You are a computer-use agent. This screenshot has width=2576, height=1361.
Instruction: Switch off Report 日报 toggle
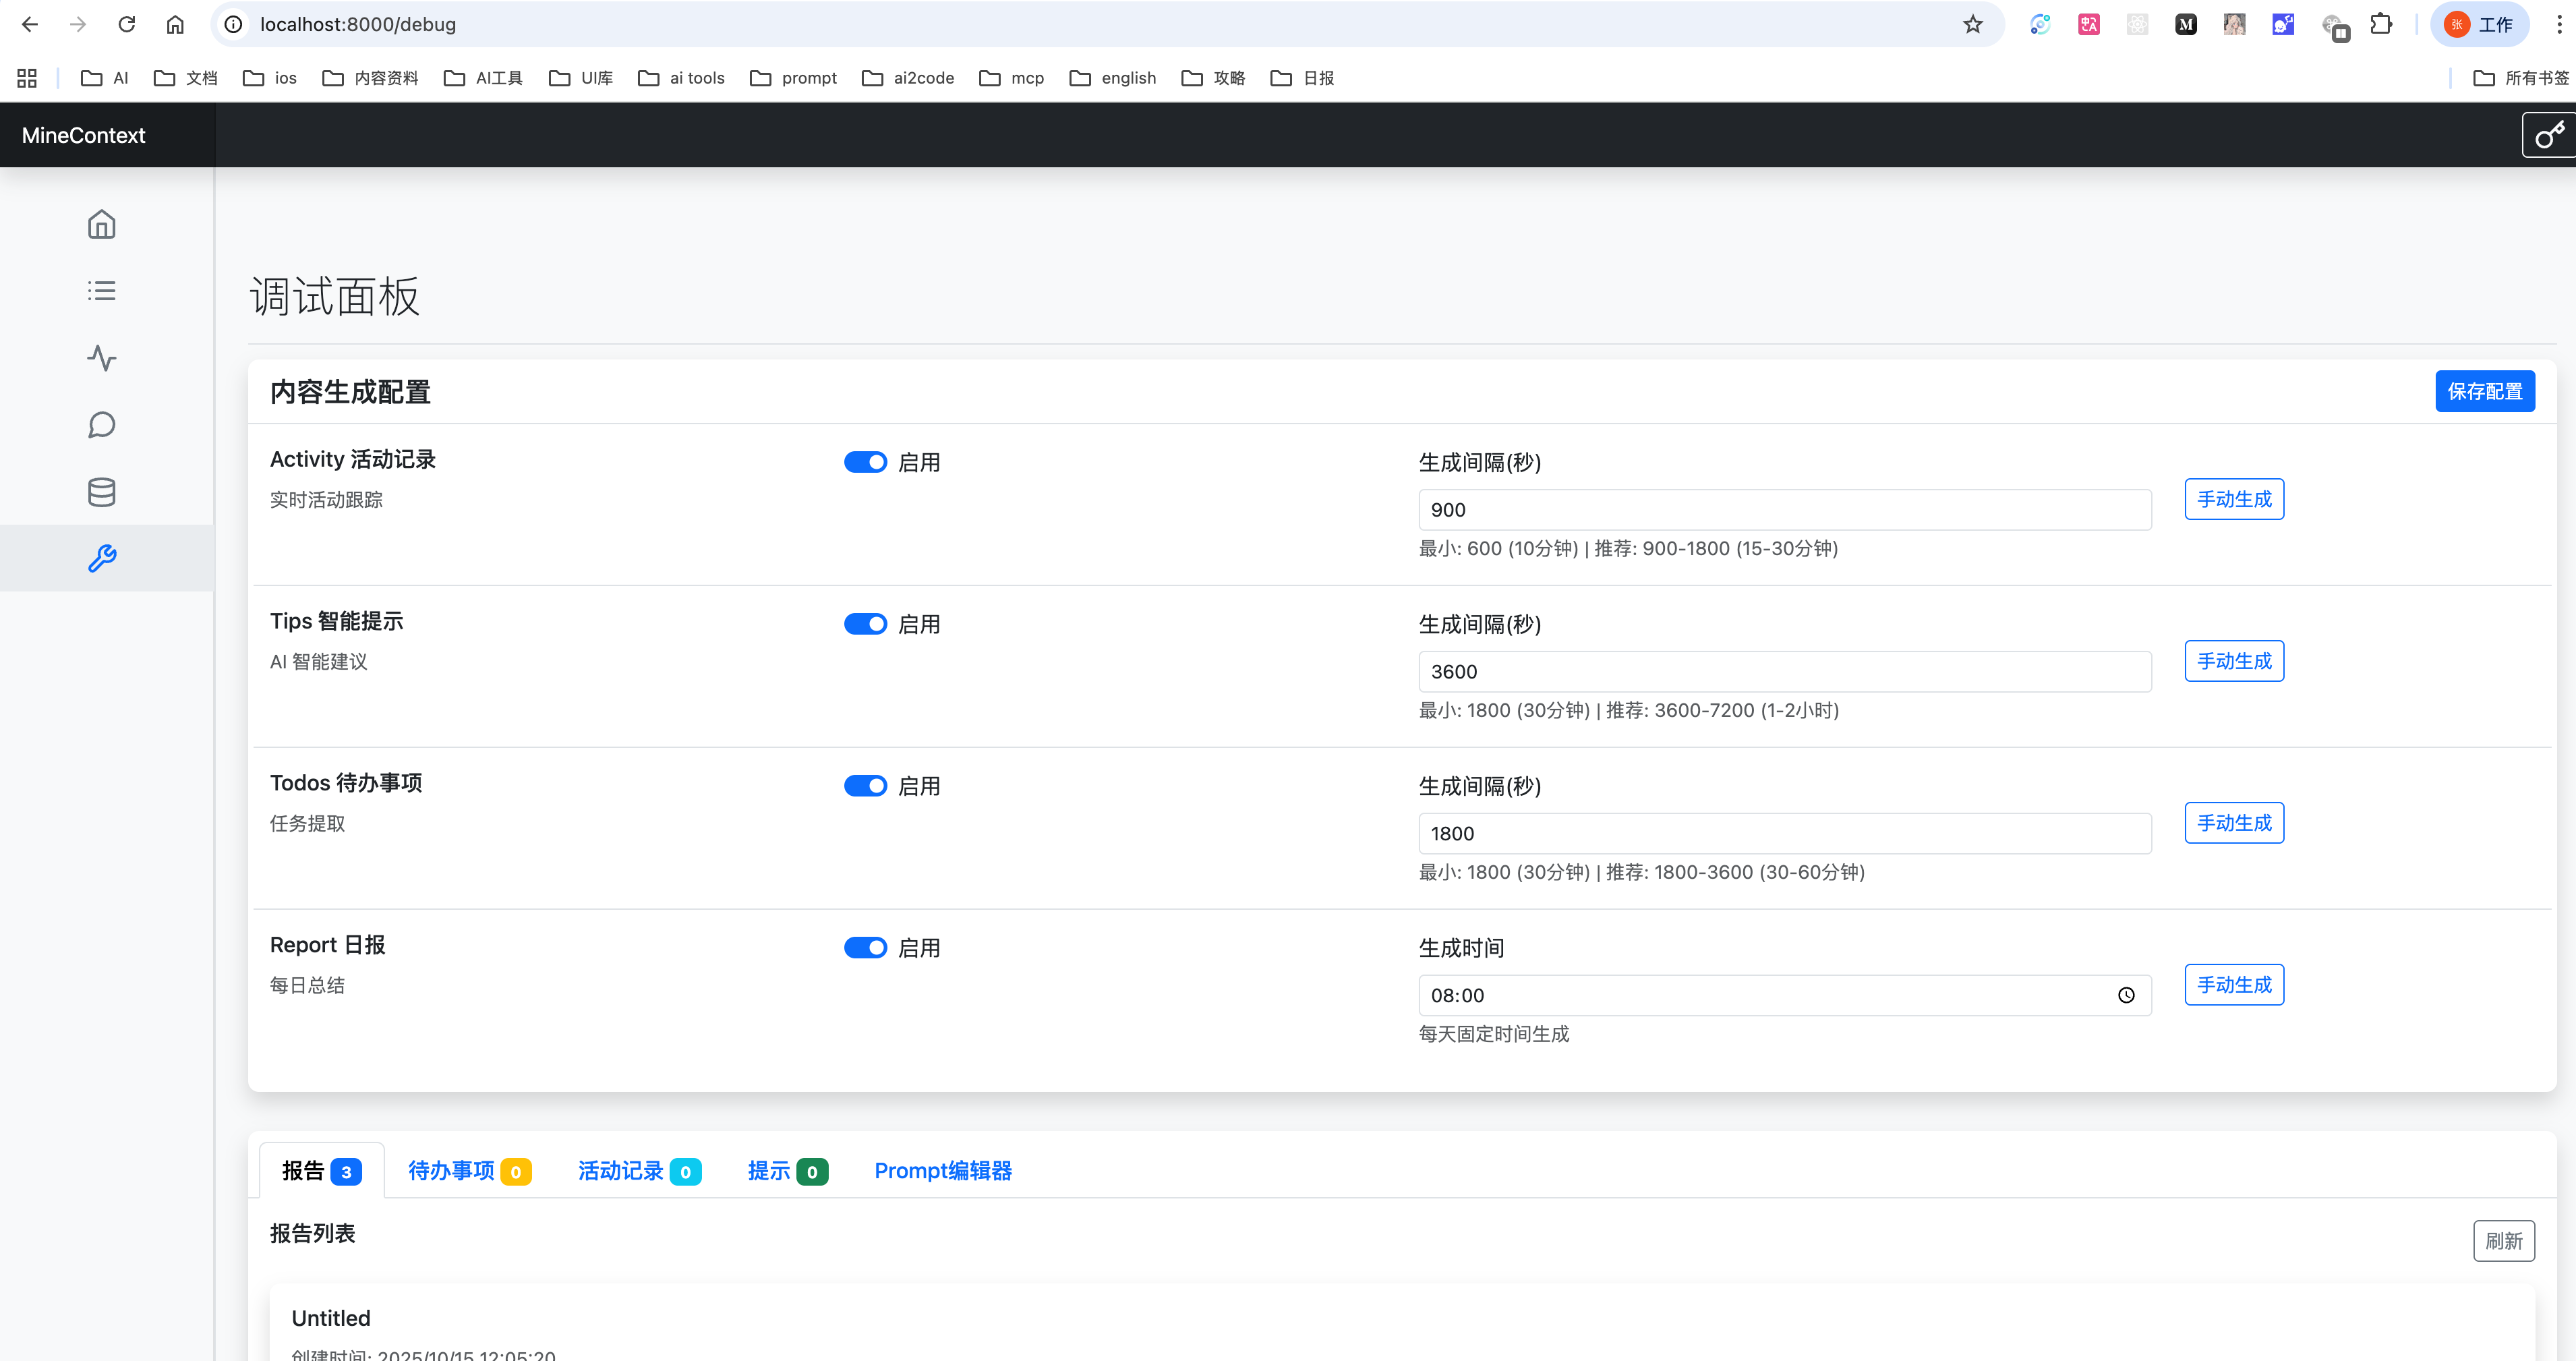point(865,948)
